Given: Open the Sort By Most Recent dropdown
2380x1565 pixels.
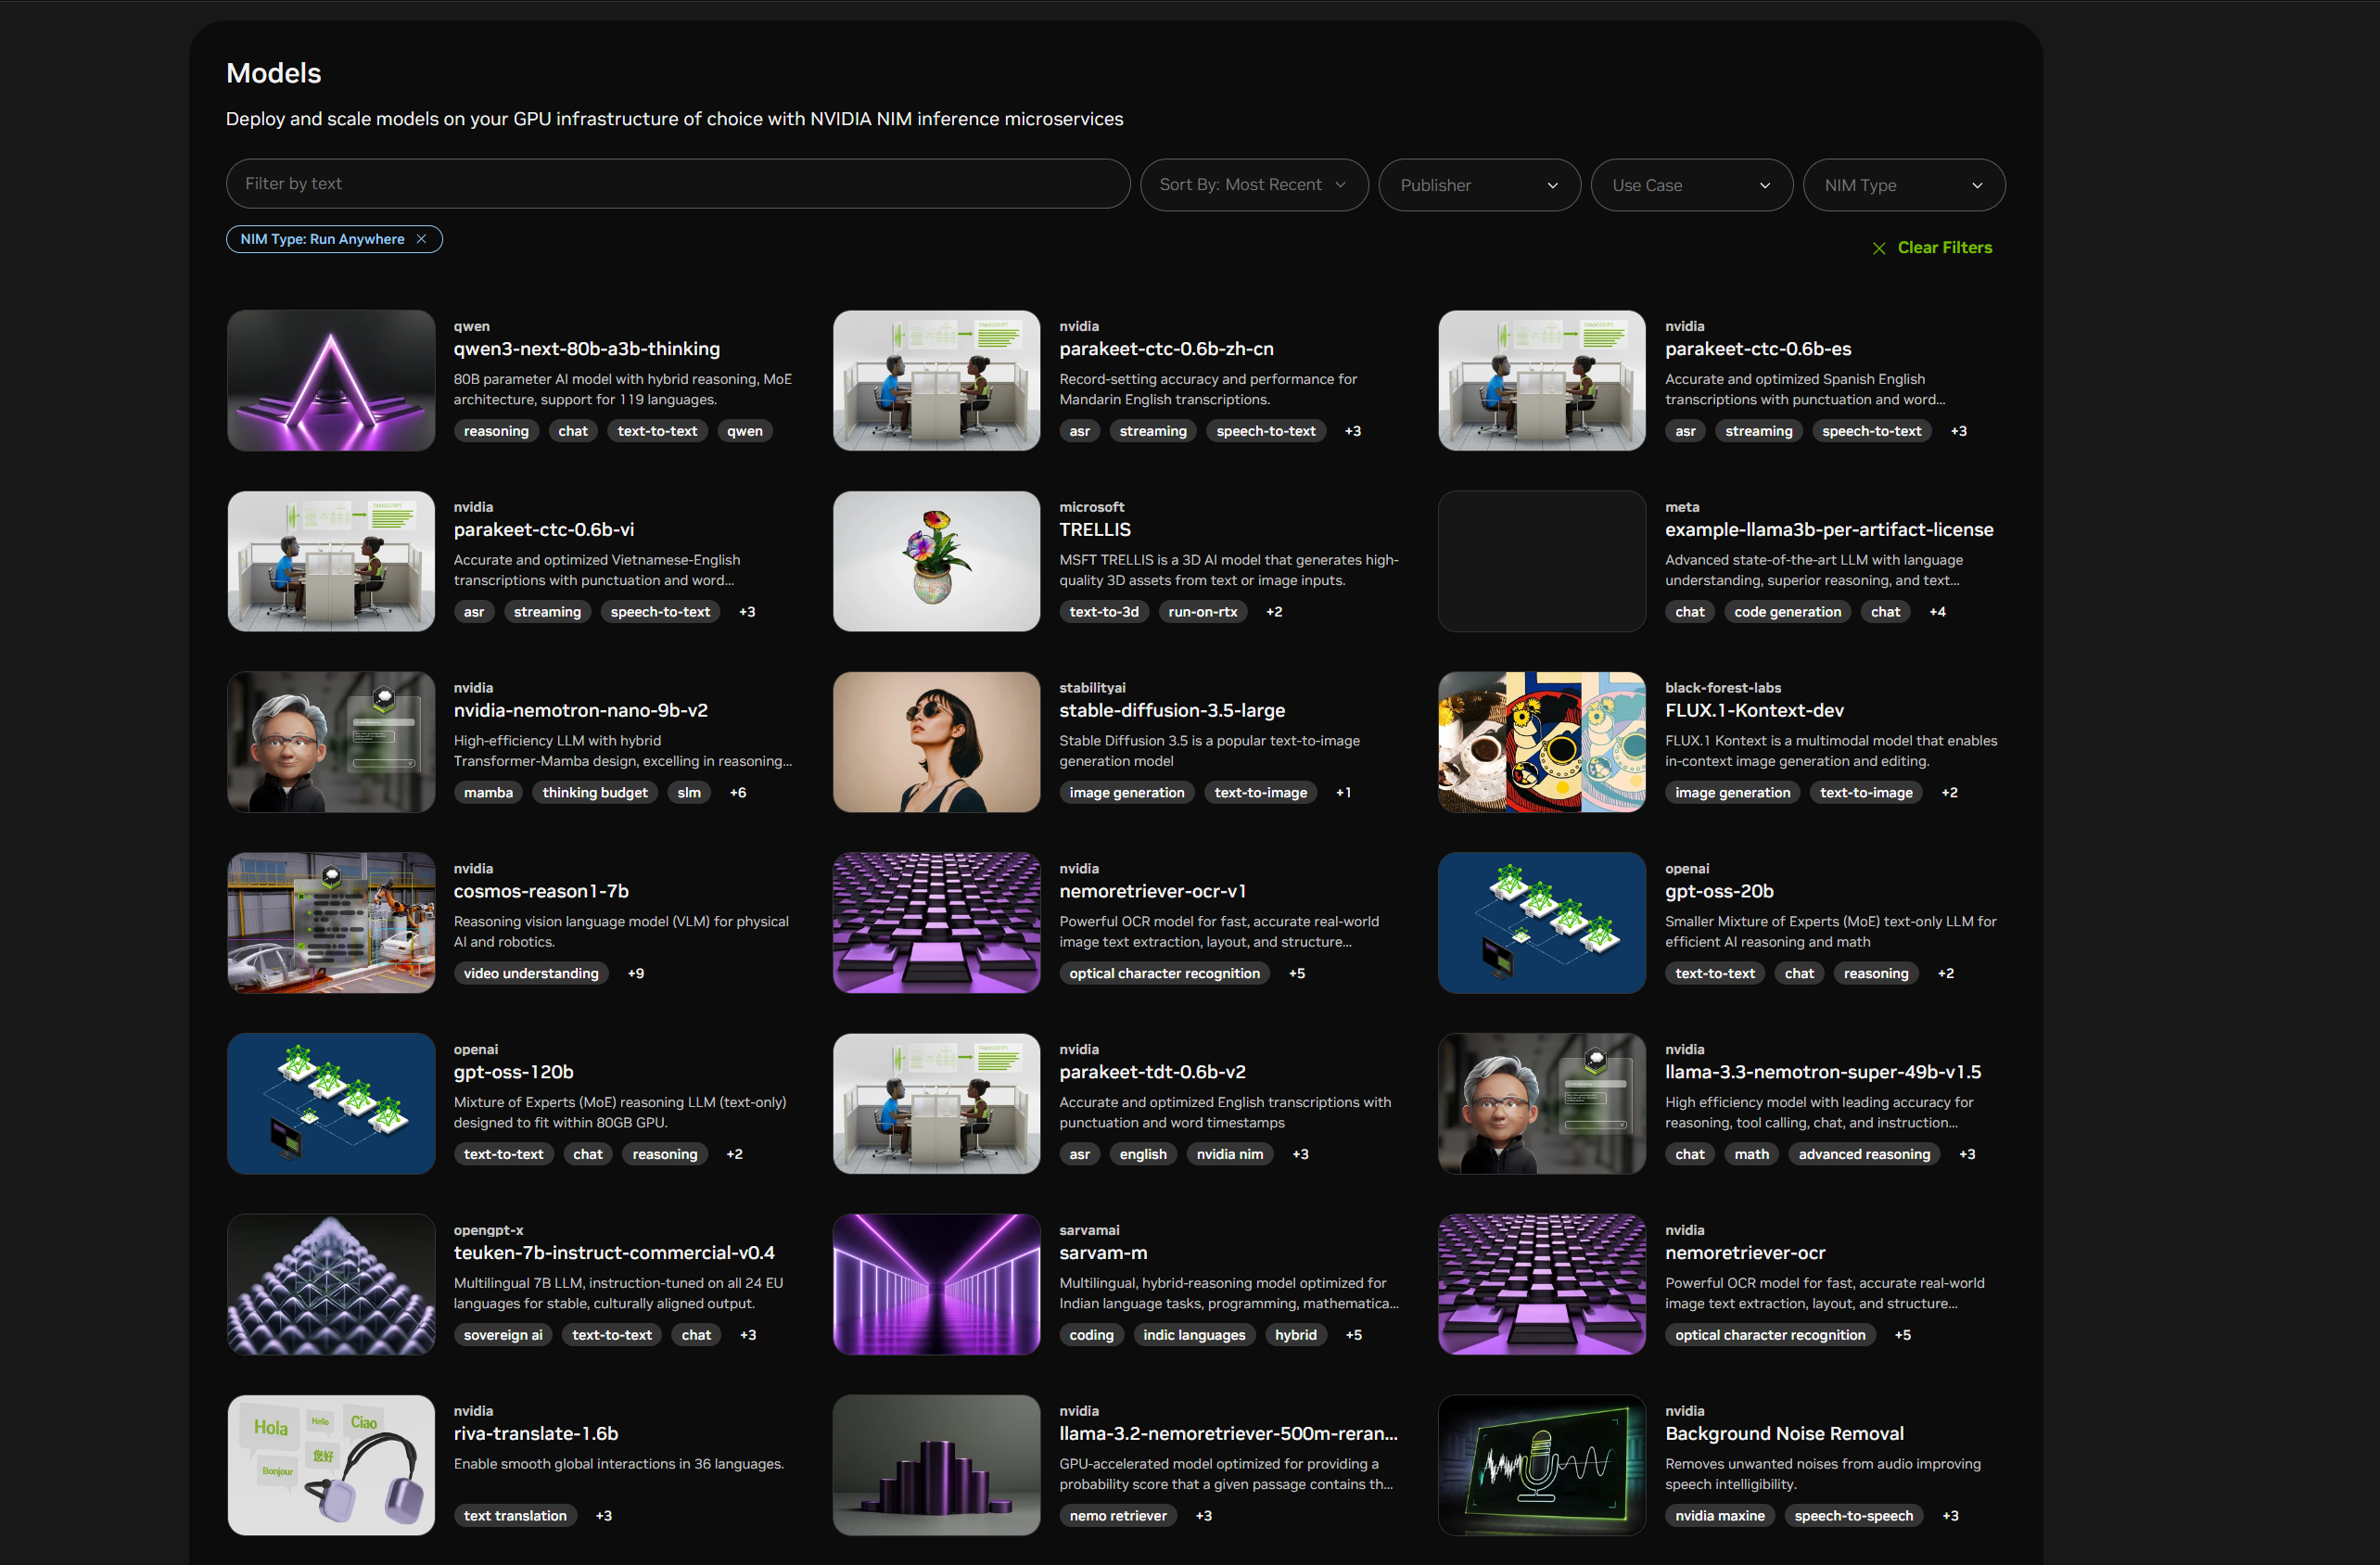Looking at the screenshot, I should coord(1253,185).
